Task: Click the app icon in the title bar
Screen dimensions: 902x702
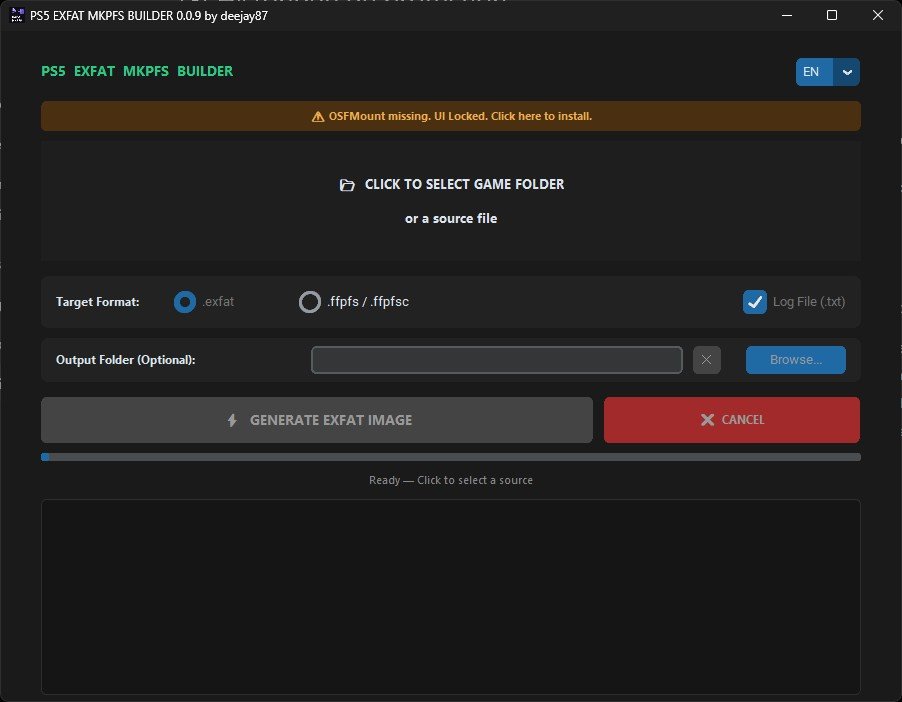Action: point(17,15)
